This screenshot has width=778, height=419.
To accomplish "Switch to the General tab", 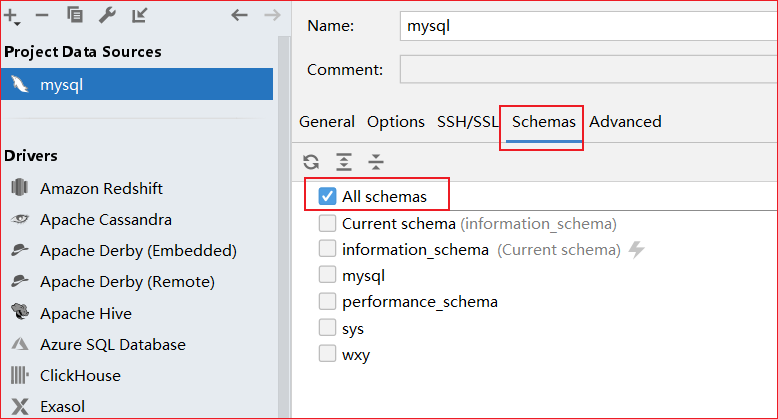I will pyautogui.click(x=327, y=122).
